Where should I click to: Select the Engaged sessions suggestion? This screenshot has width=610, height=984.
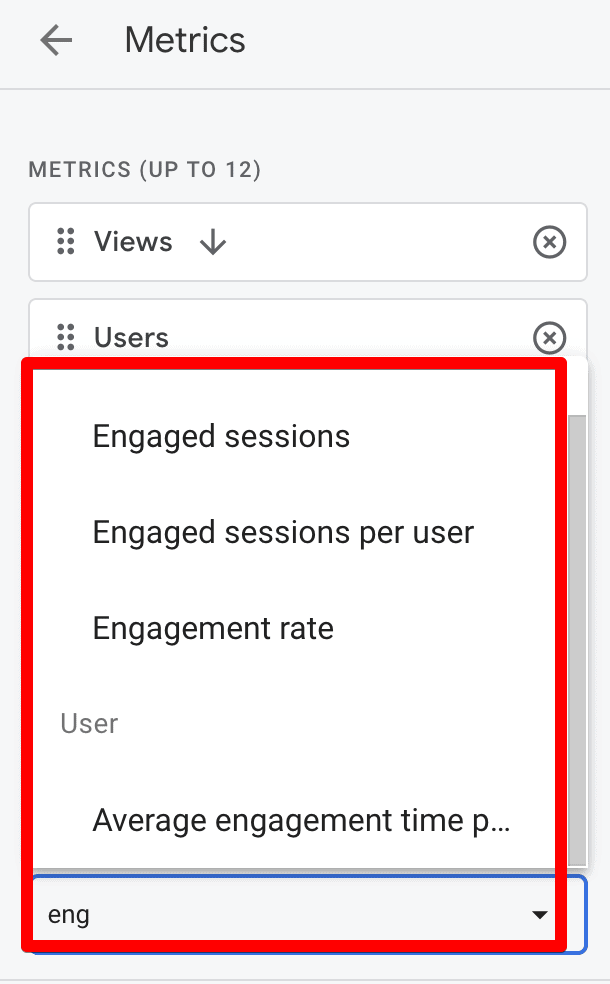pyautogui.click(x=221, y=436)
